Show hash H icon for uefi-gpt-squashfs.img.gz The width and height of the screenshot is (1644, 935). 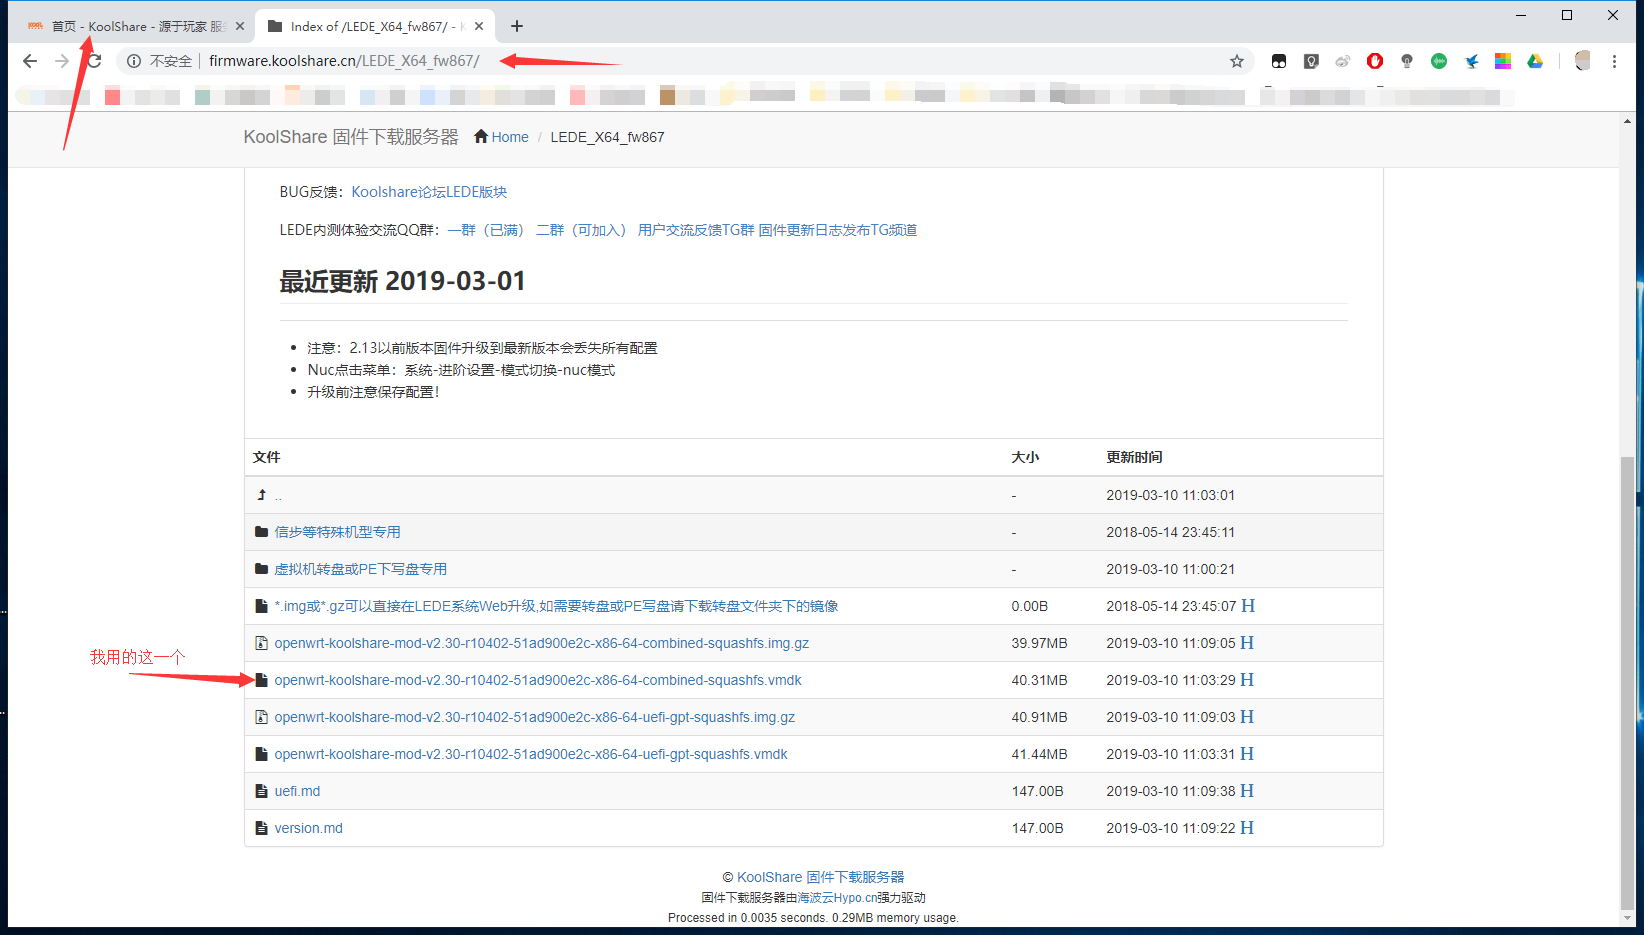[x=1247, y=717]
